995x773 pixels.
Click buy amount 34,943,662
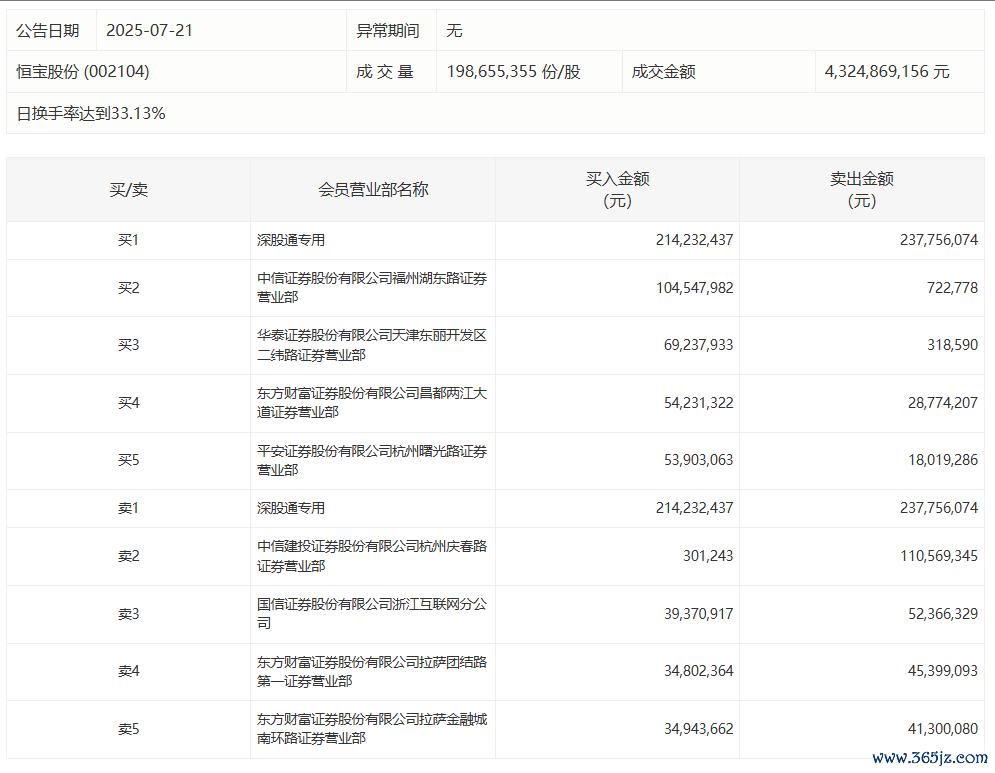coord(698,729)
